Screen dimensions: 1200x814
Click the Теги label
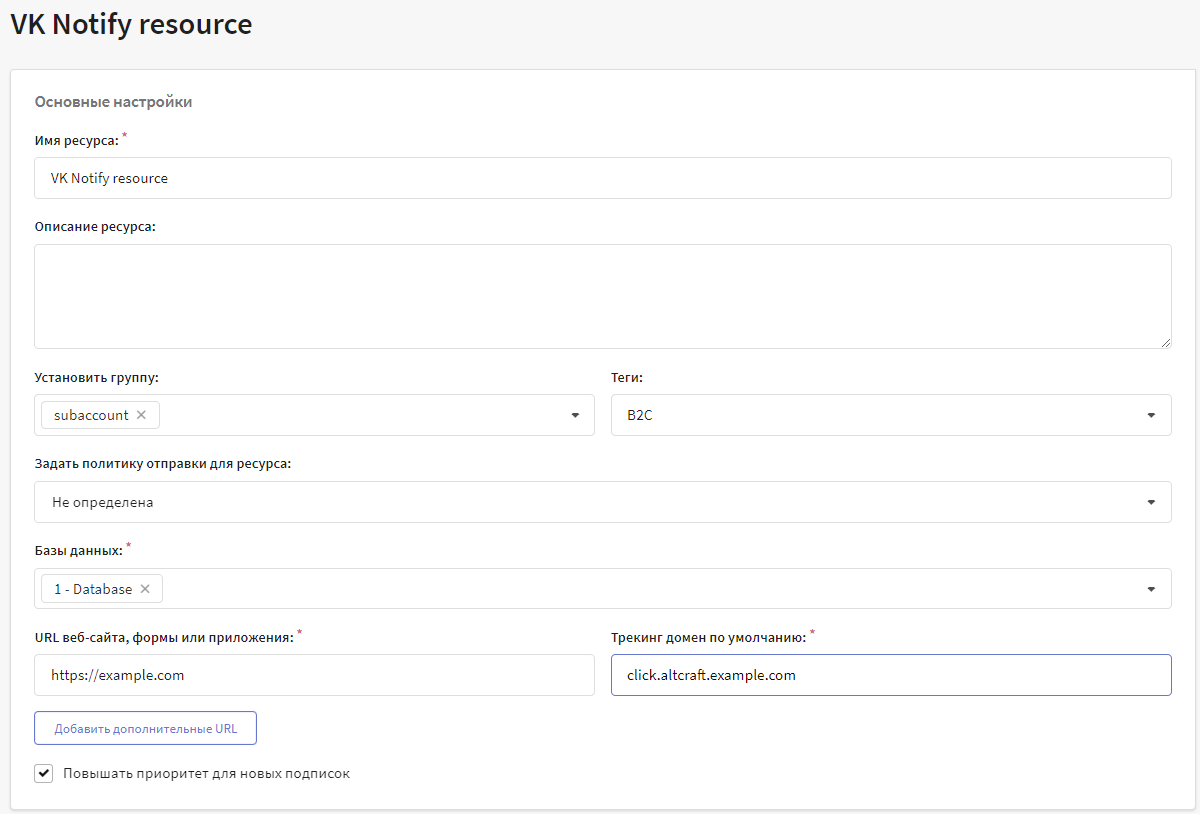627,378
